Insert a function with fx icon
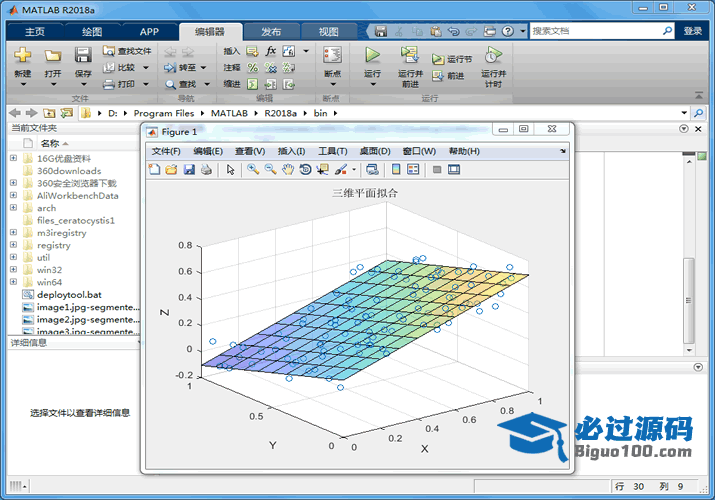Image resolution: width=715 pixels, height=500 pixels. point(270,51)
